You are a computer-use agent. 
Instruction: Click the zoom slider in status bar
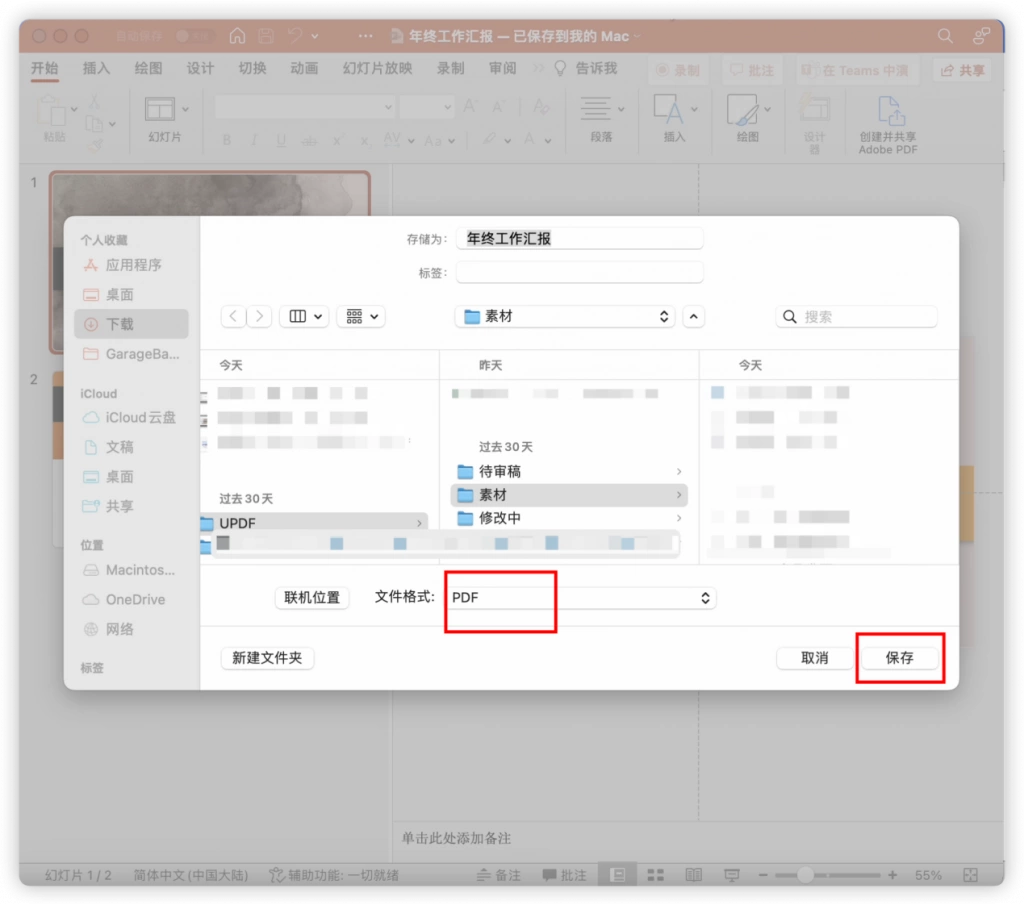coord(827,875)
